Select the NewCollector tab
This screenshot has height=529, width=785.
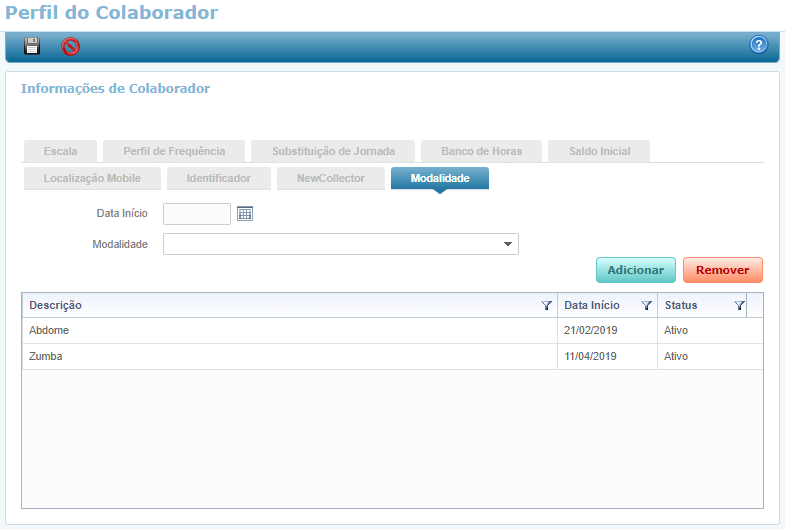(330, 178)
